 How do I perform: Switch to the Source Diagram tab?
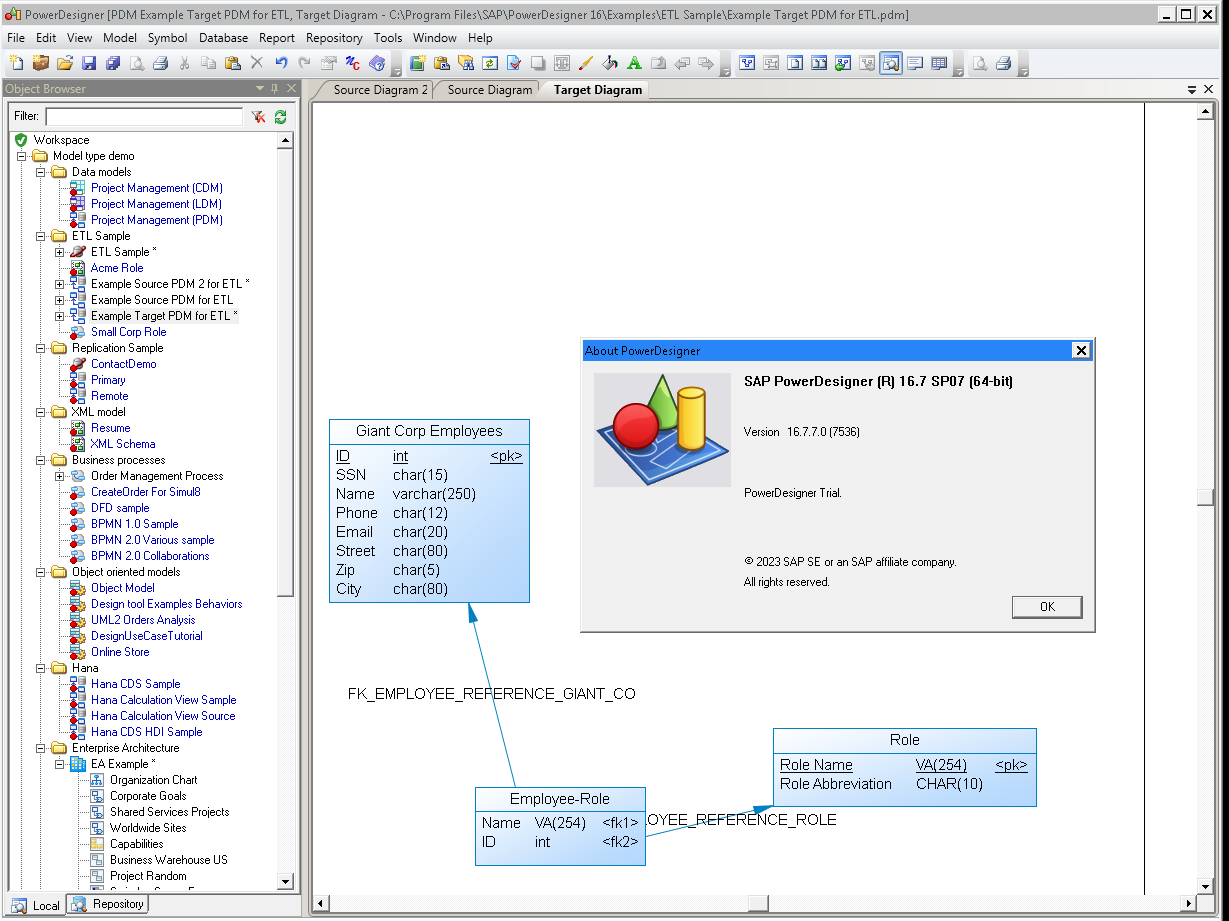pyautogui.click(x=490, y=90)
